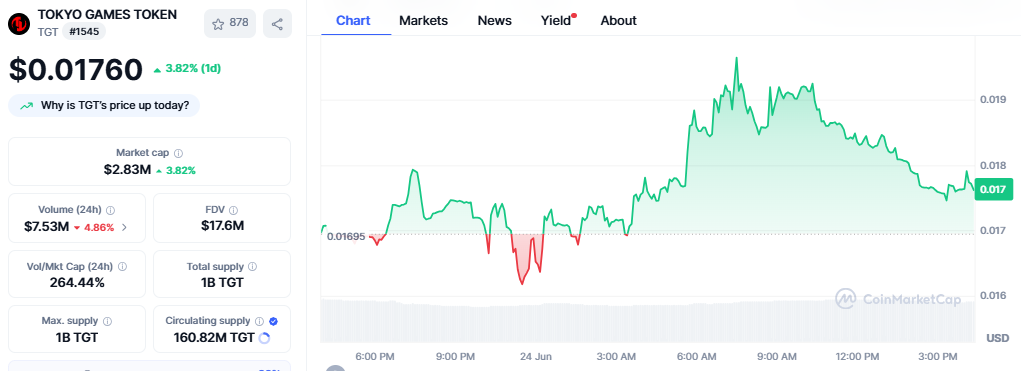Image resolution: width=1021 pixels, height=371 pixels.
Task: Click the Circulating supply info icon
Action: pyautogui.click(x=259, y=321)
